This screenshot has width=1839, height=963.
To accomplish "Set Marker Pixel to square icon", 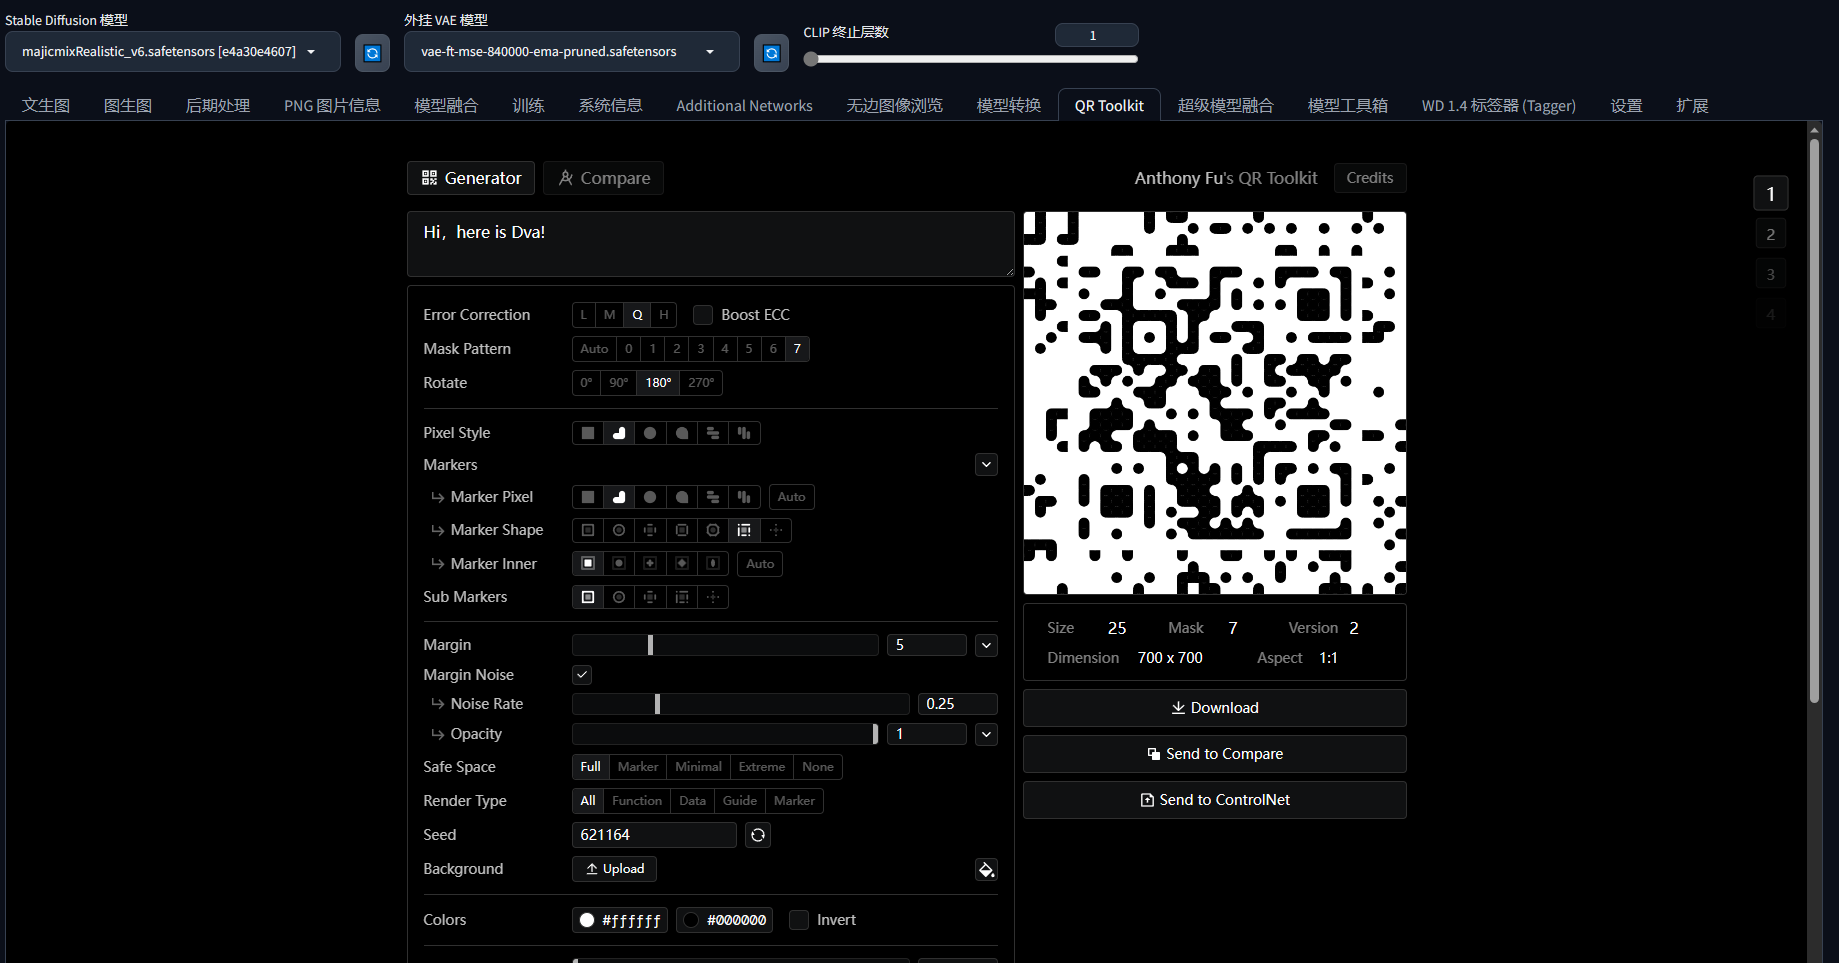I will pyautogui.click(x=588, y=497).
